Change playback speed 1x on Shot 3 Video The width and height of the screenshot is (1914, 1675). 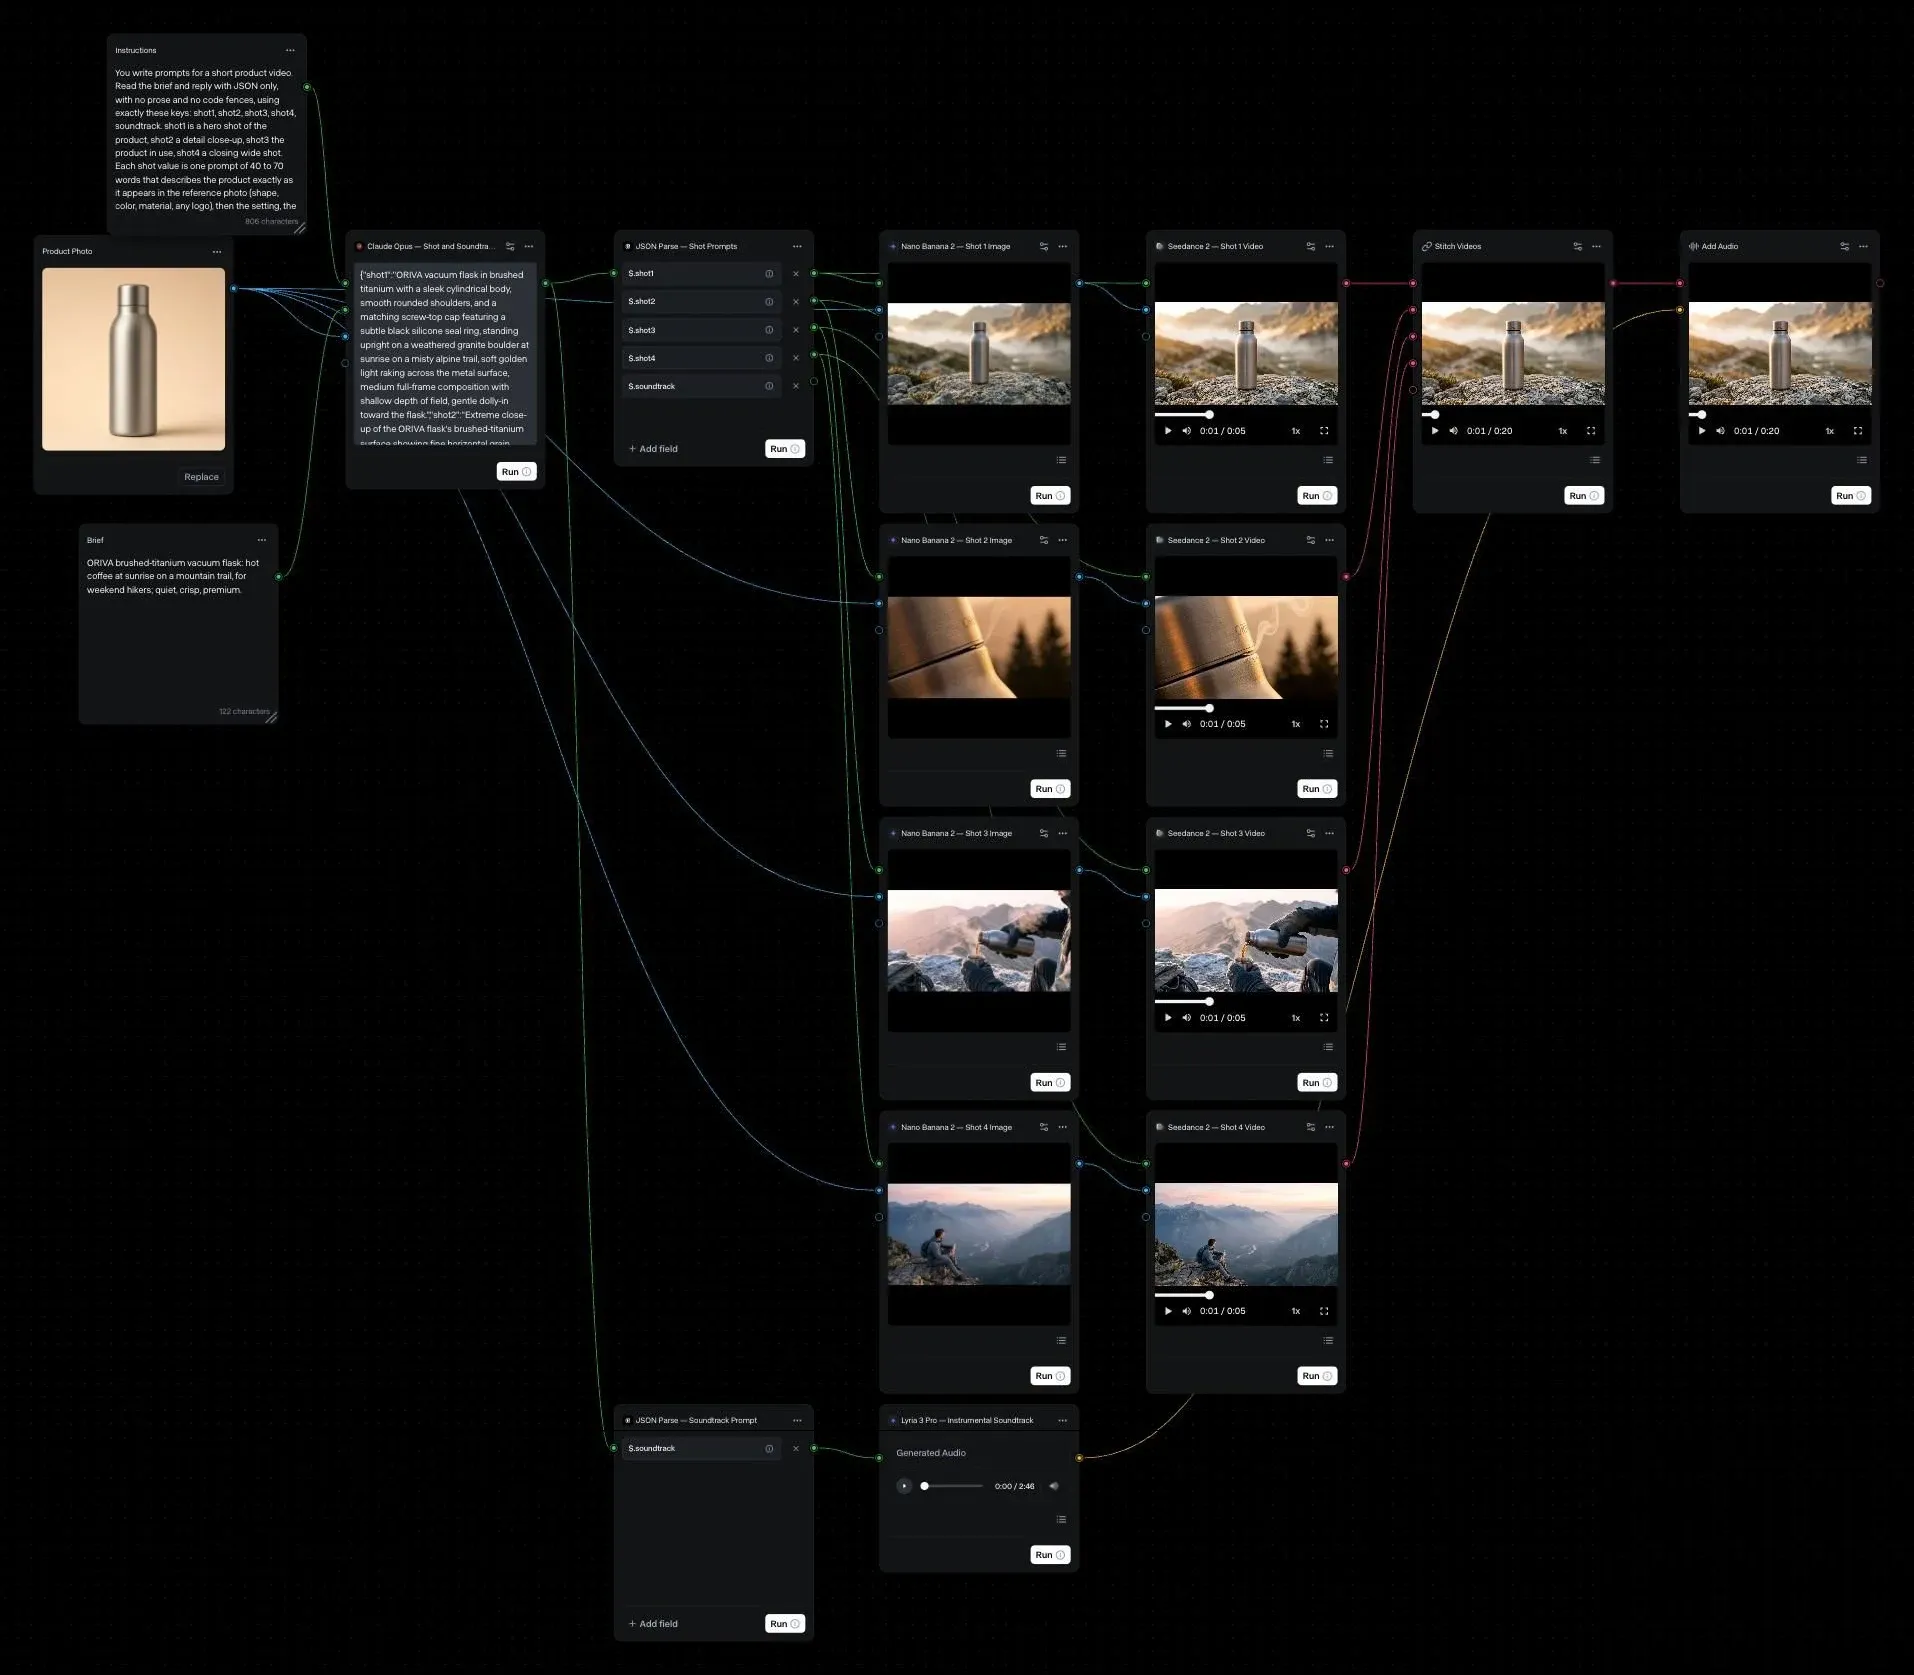point(1295,1018)
